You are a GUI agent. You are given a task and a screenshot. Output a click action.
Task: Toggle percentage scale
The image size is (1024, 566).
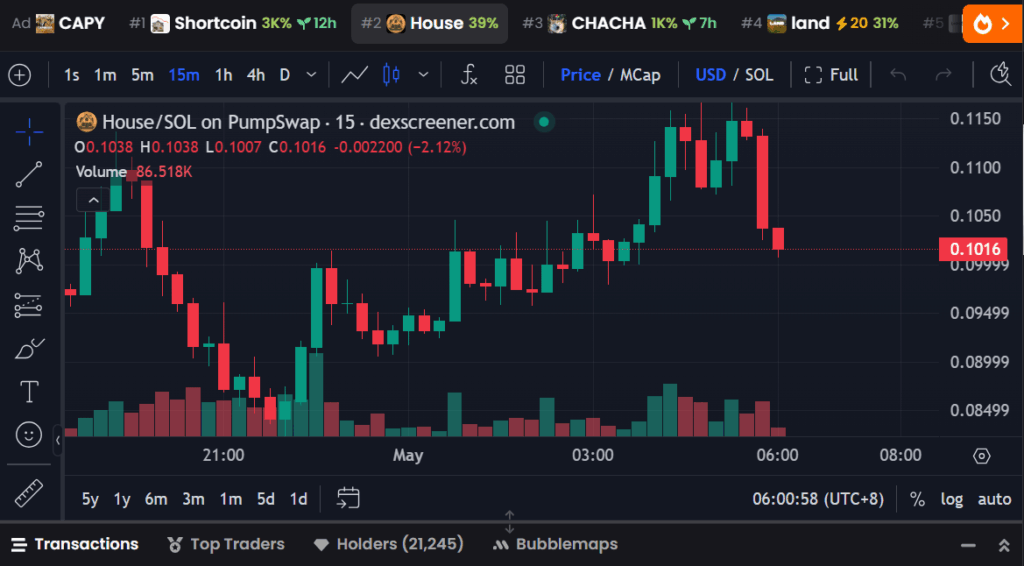(x=918, y=499)
